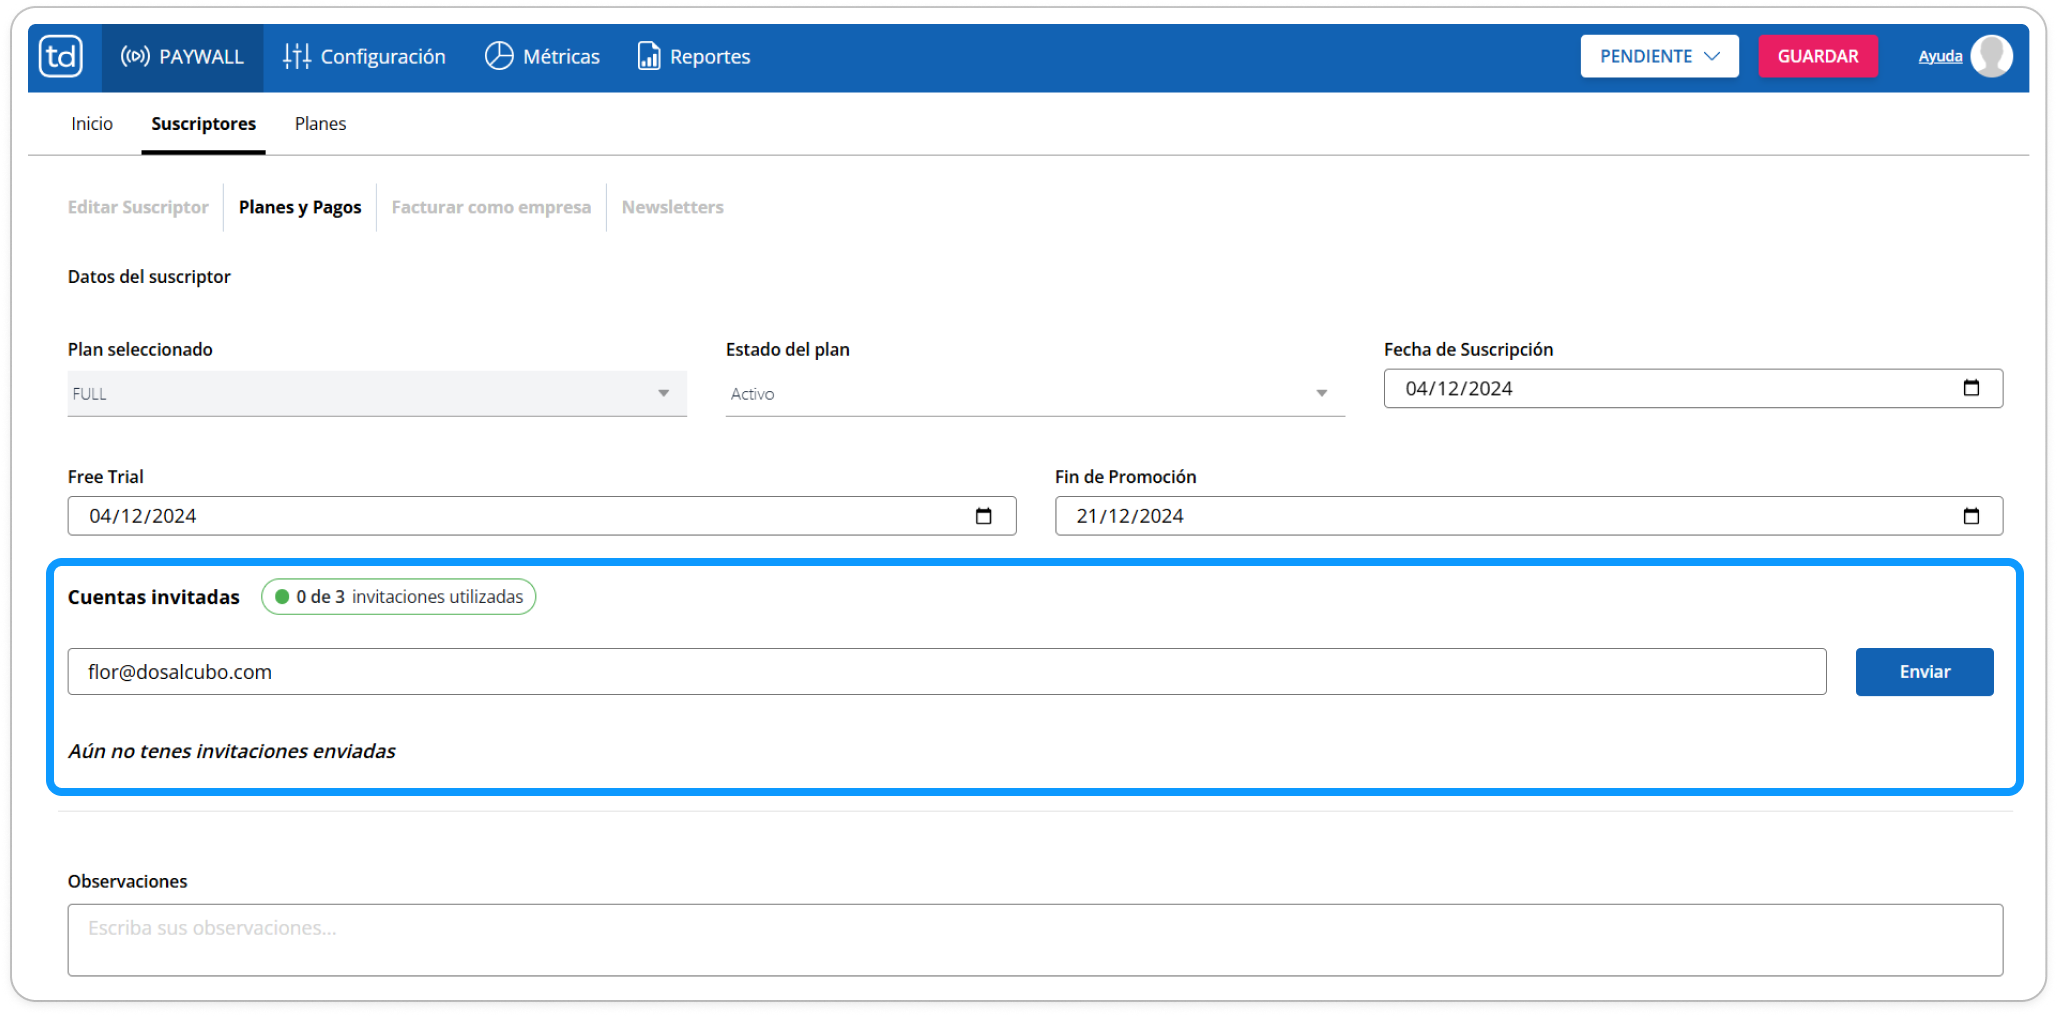Open the Configuración menu
2058x1016 pixels.
364,57
